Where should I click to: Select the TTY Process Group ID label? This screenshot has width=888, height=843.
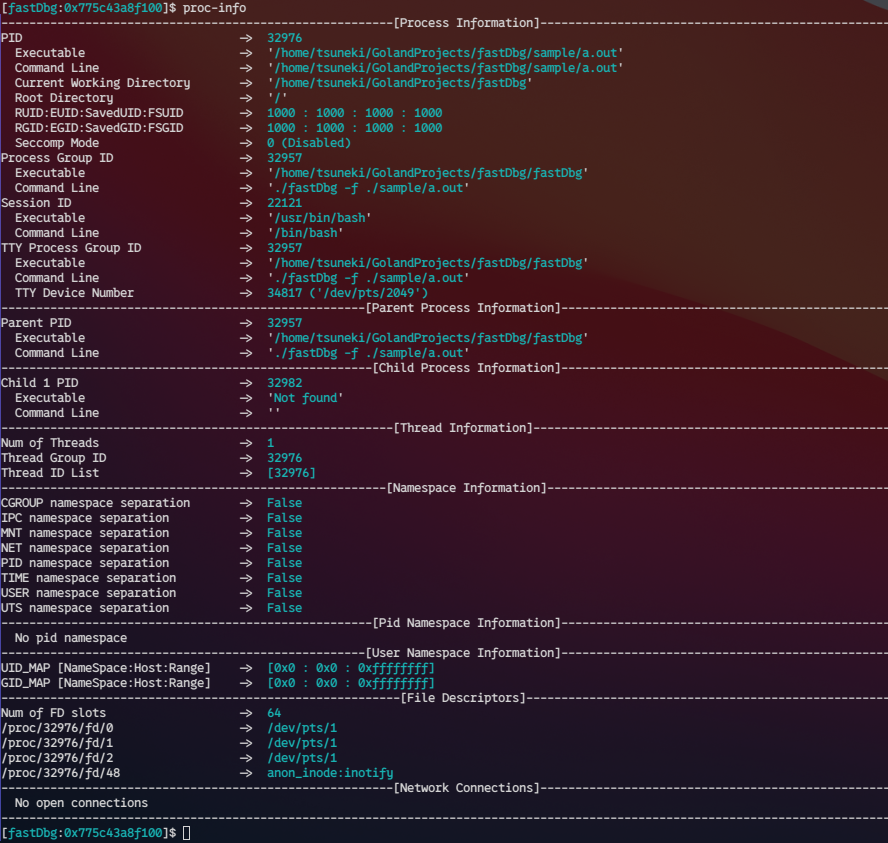pos(71,248)
